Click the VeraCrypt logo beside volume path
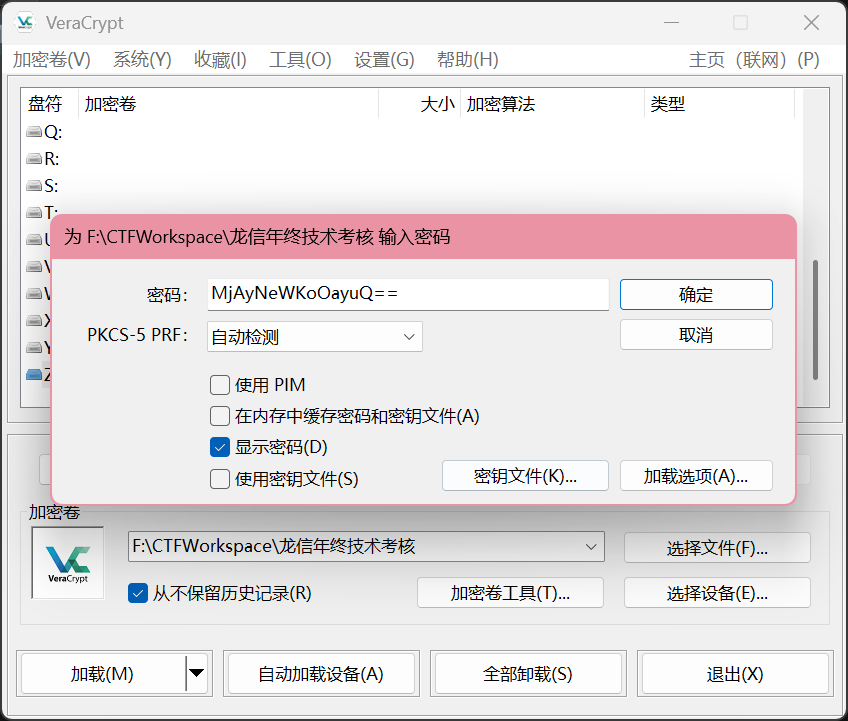The width and height of the screenshot is (848, 721). (68, 563)
